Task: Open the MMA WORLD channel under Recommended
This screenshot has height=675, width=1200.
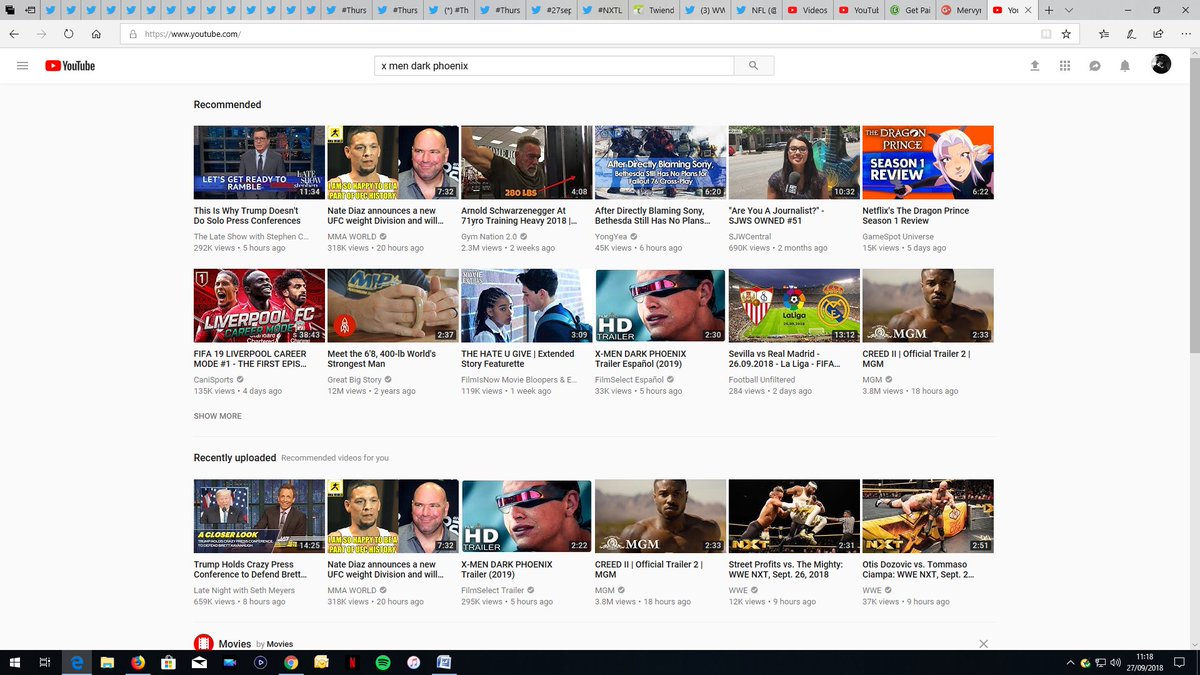Action: click(352, 237)
